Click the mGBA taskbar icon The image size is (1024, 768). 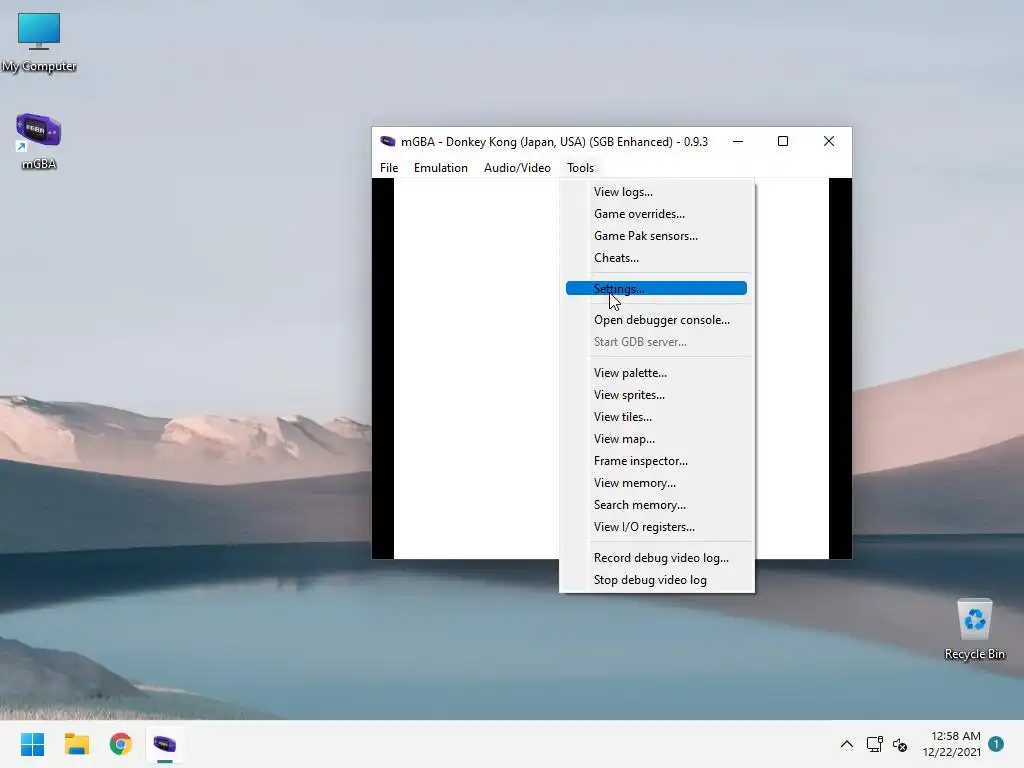click(x=165, y=744)
